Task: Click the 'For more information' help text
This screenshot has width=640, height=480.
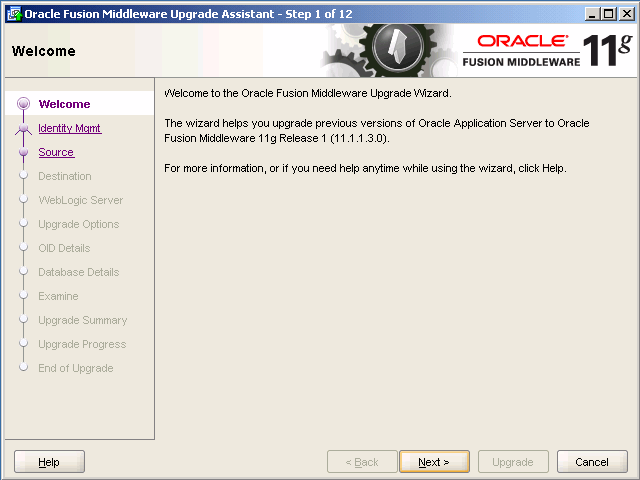Action: (365, 168)
